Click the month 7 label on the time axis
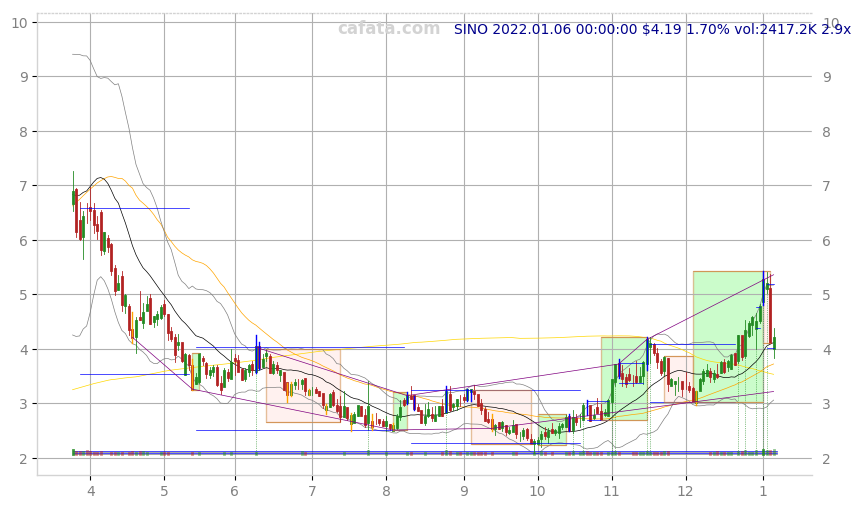Image resolution: width=861 pixels, height=509 pixels. tap(312, 491)
